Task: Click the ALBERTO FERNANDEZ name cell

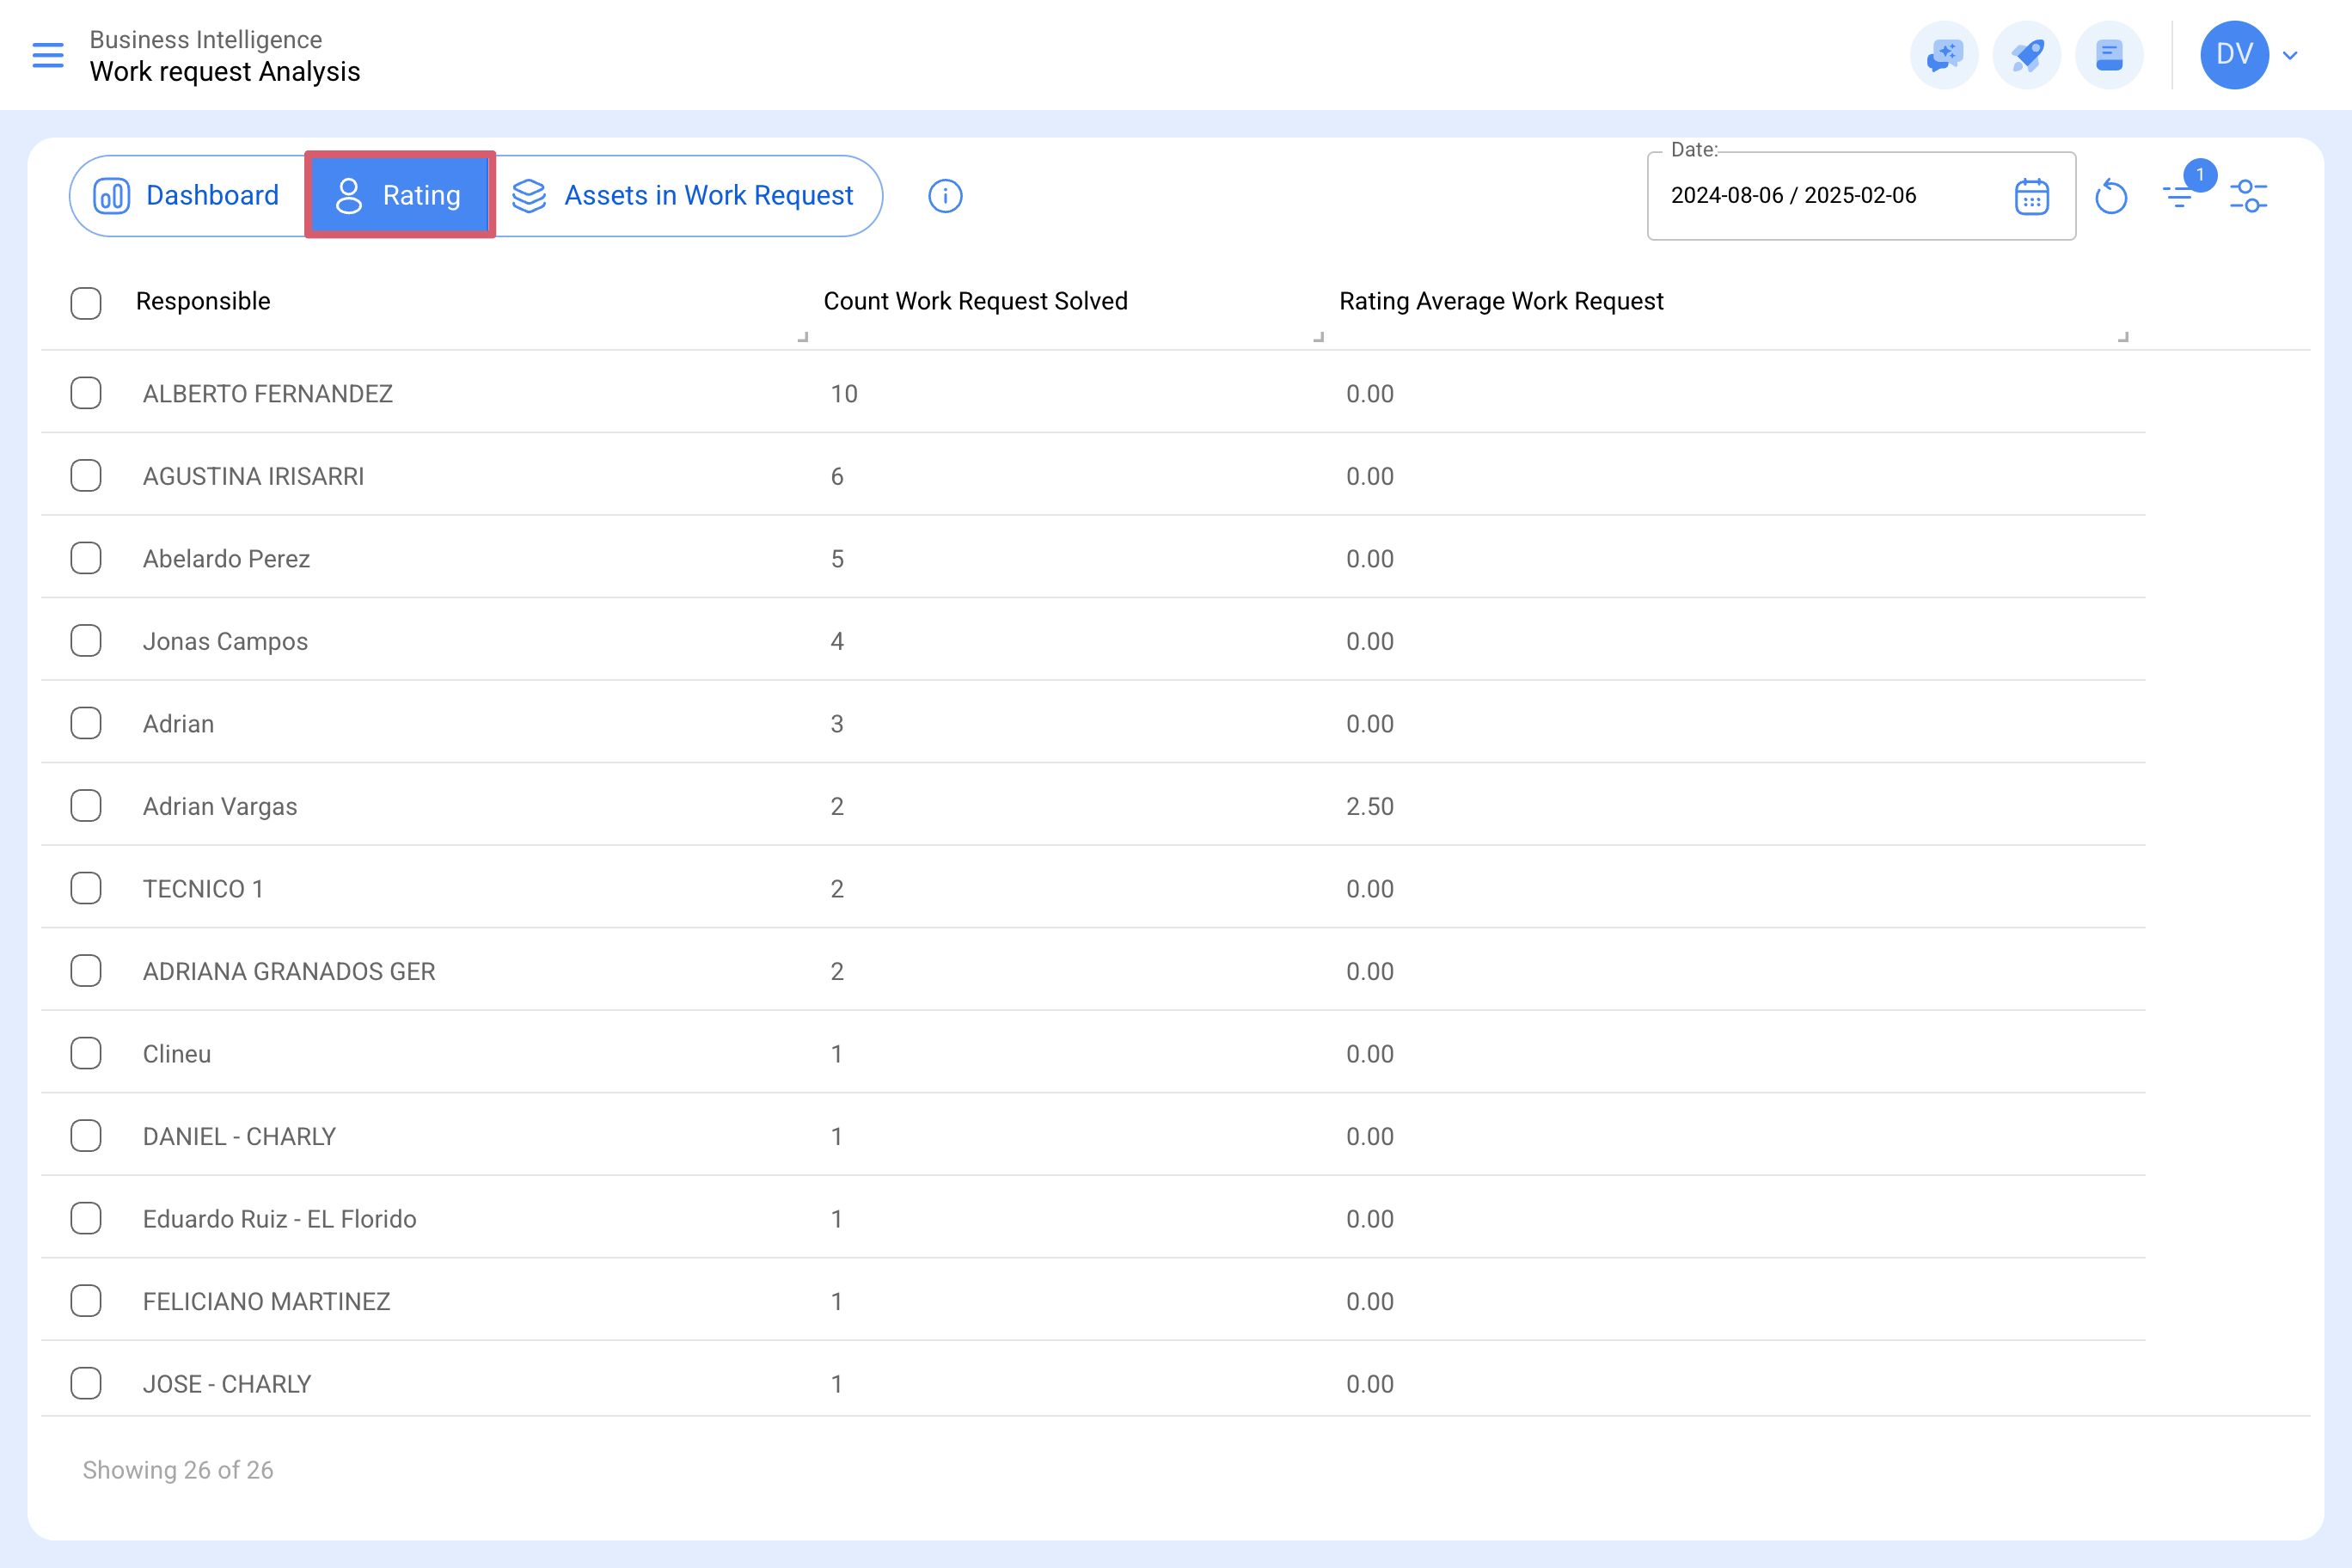Action: (x=268, y=394)
